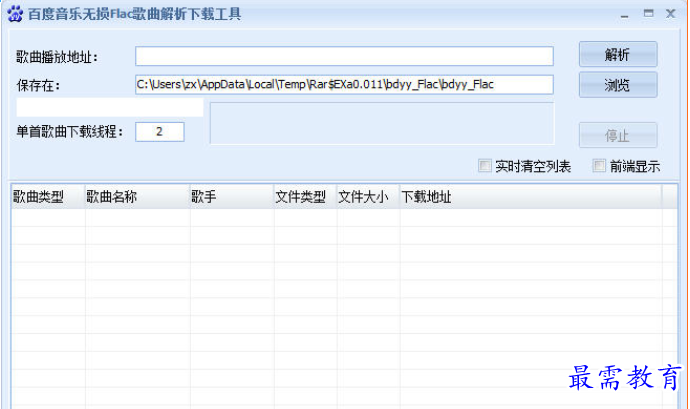
Task: Enable the 实时清空列表 checkbox
Action: (x=484, y=166)
